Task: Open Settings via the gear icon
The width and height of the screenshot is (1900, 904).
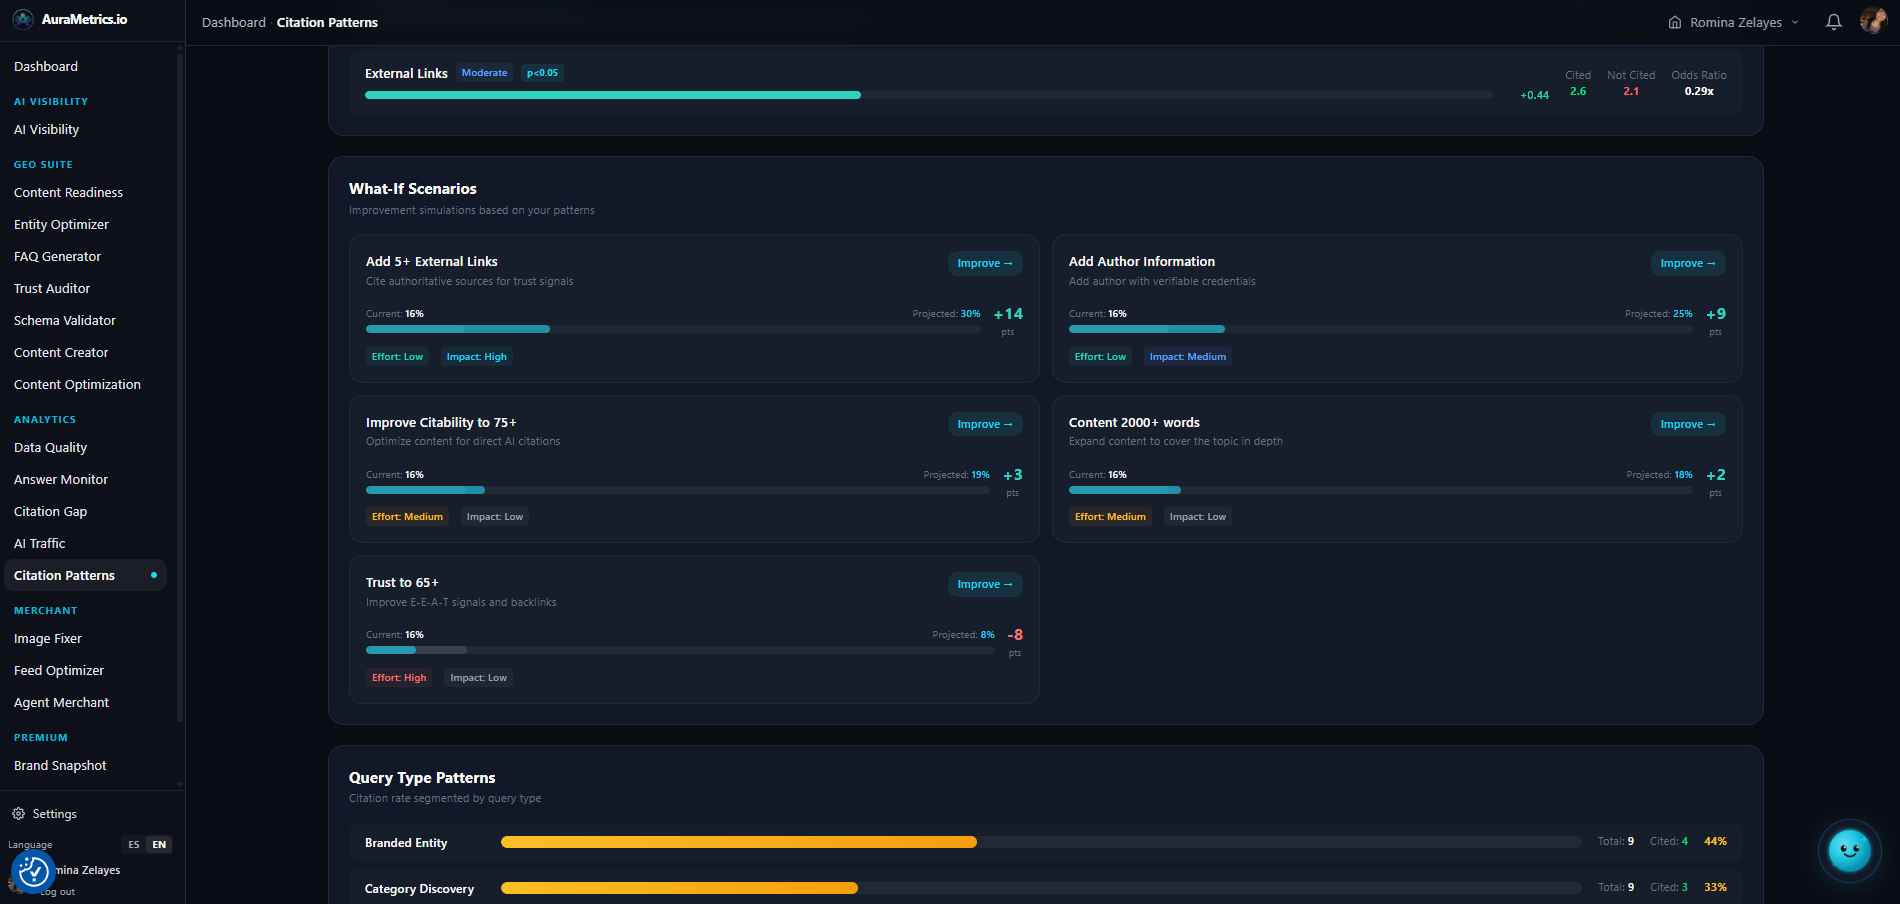Action: (x=17, y=813)
